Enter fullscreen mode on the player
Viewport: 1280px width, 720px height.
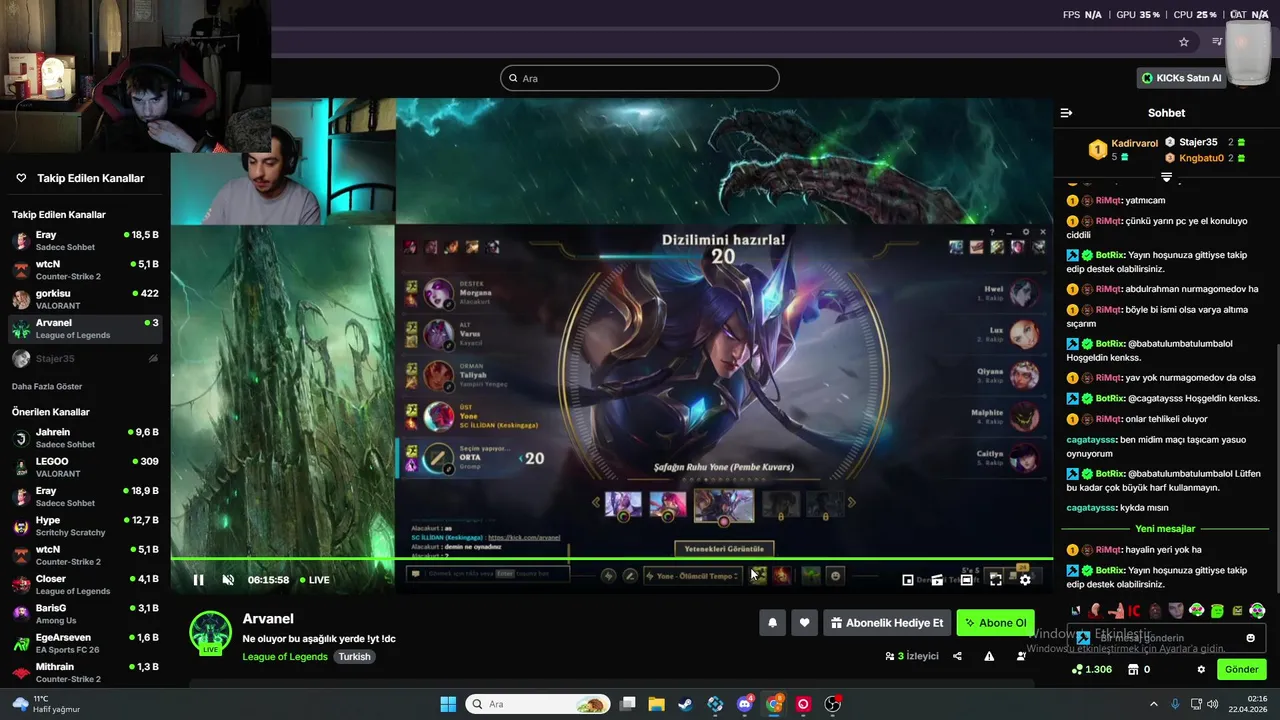click(x=996, y=580)
